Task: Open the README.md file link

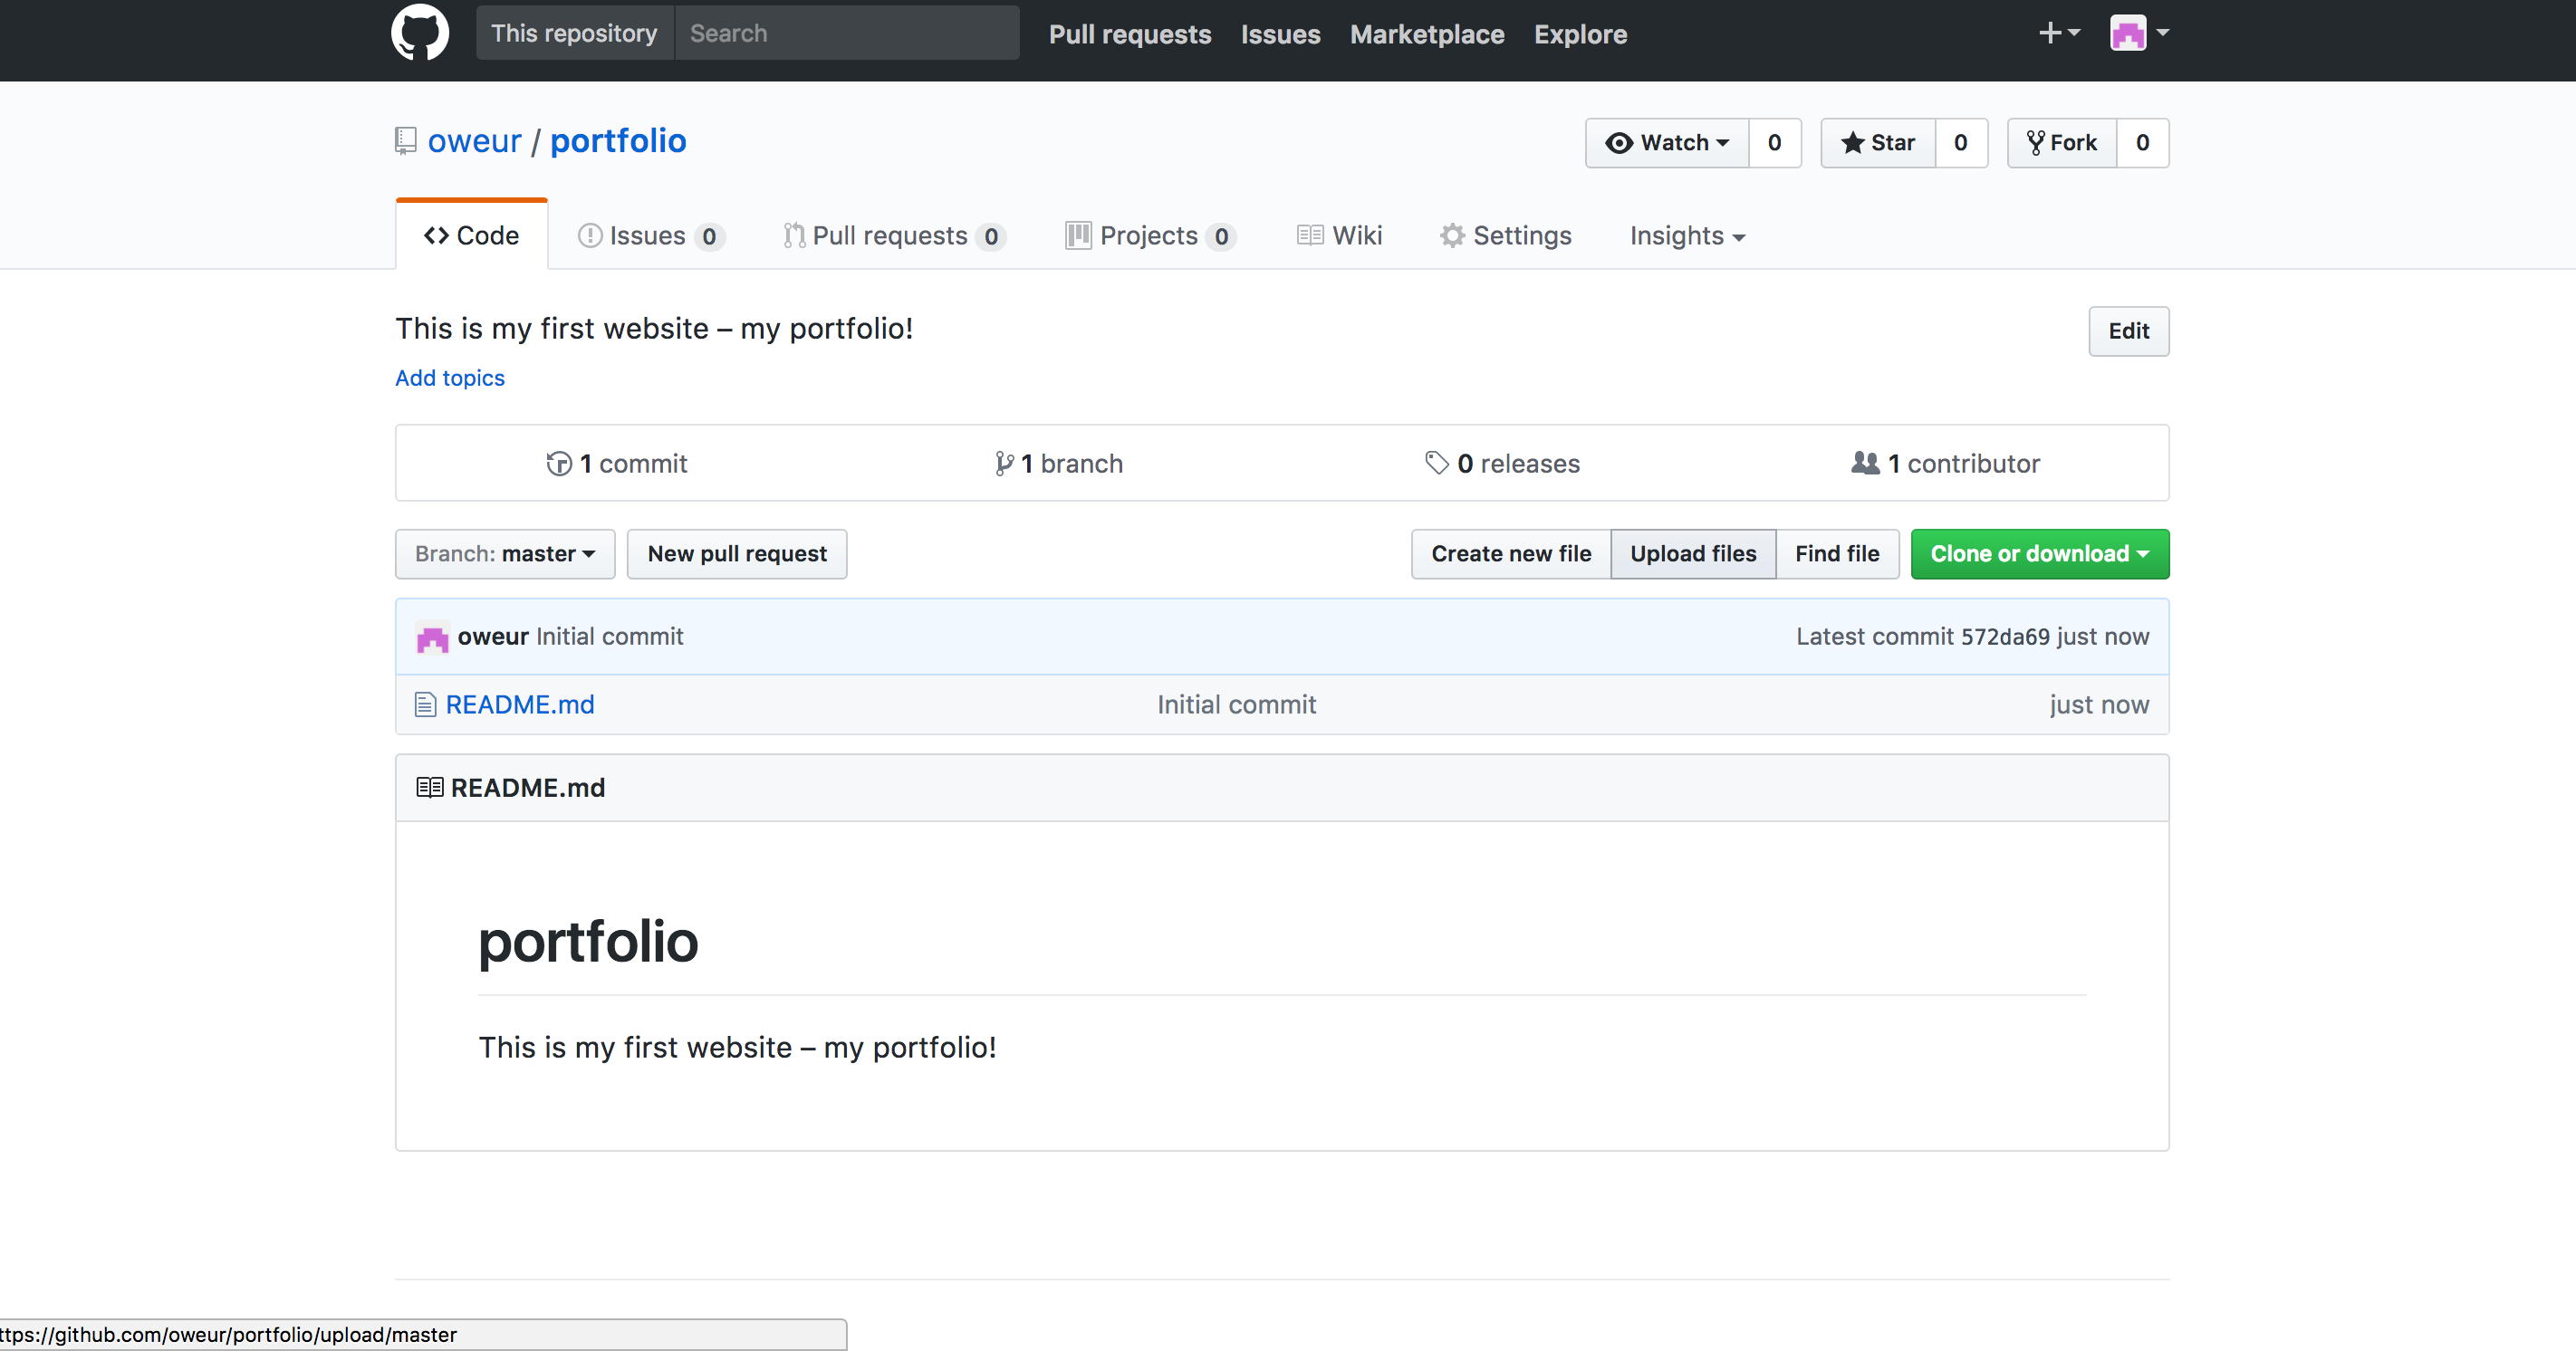Action: pos(520,705)
